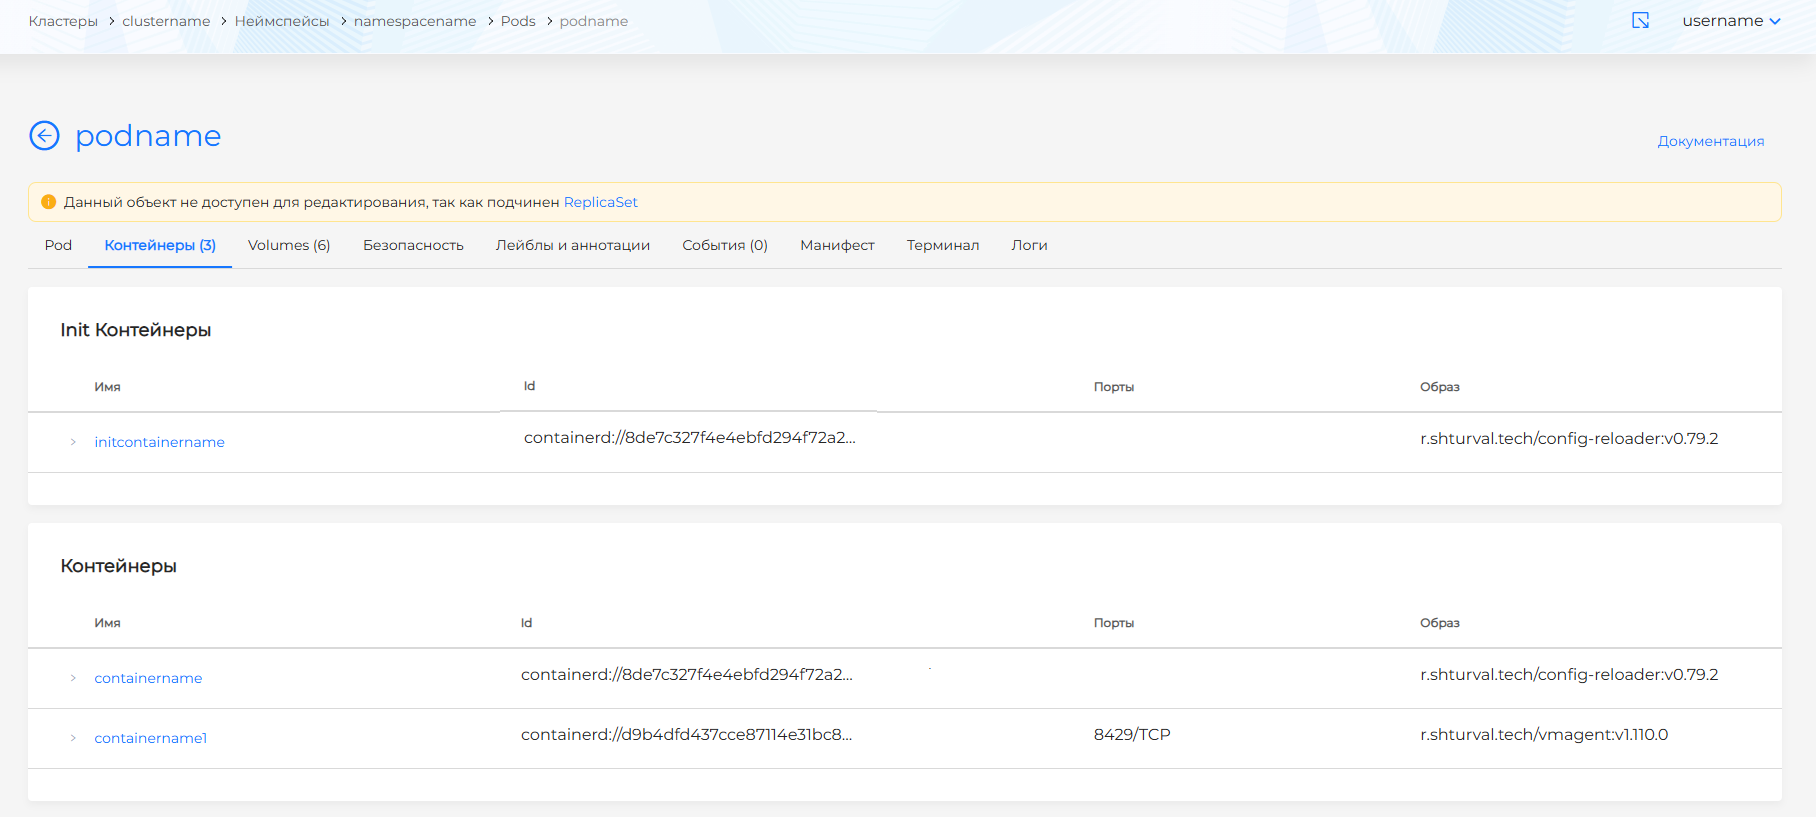Open the Документация link
The image size is (1816, 817).
pos(1710,141)
